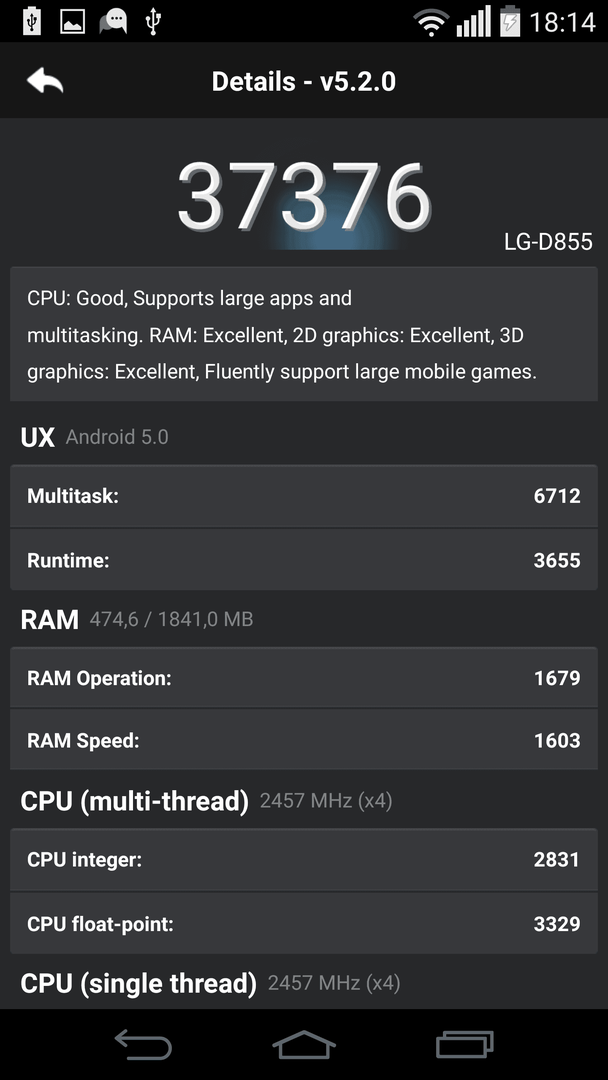Select the CPU float-point row
Viewport: 608px width, 1080px height.
304,923
